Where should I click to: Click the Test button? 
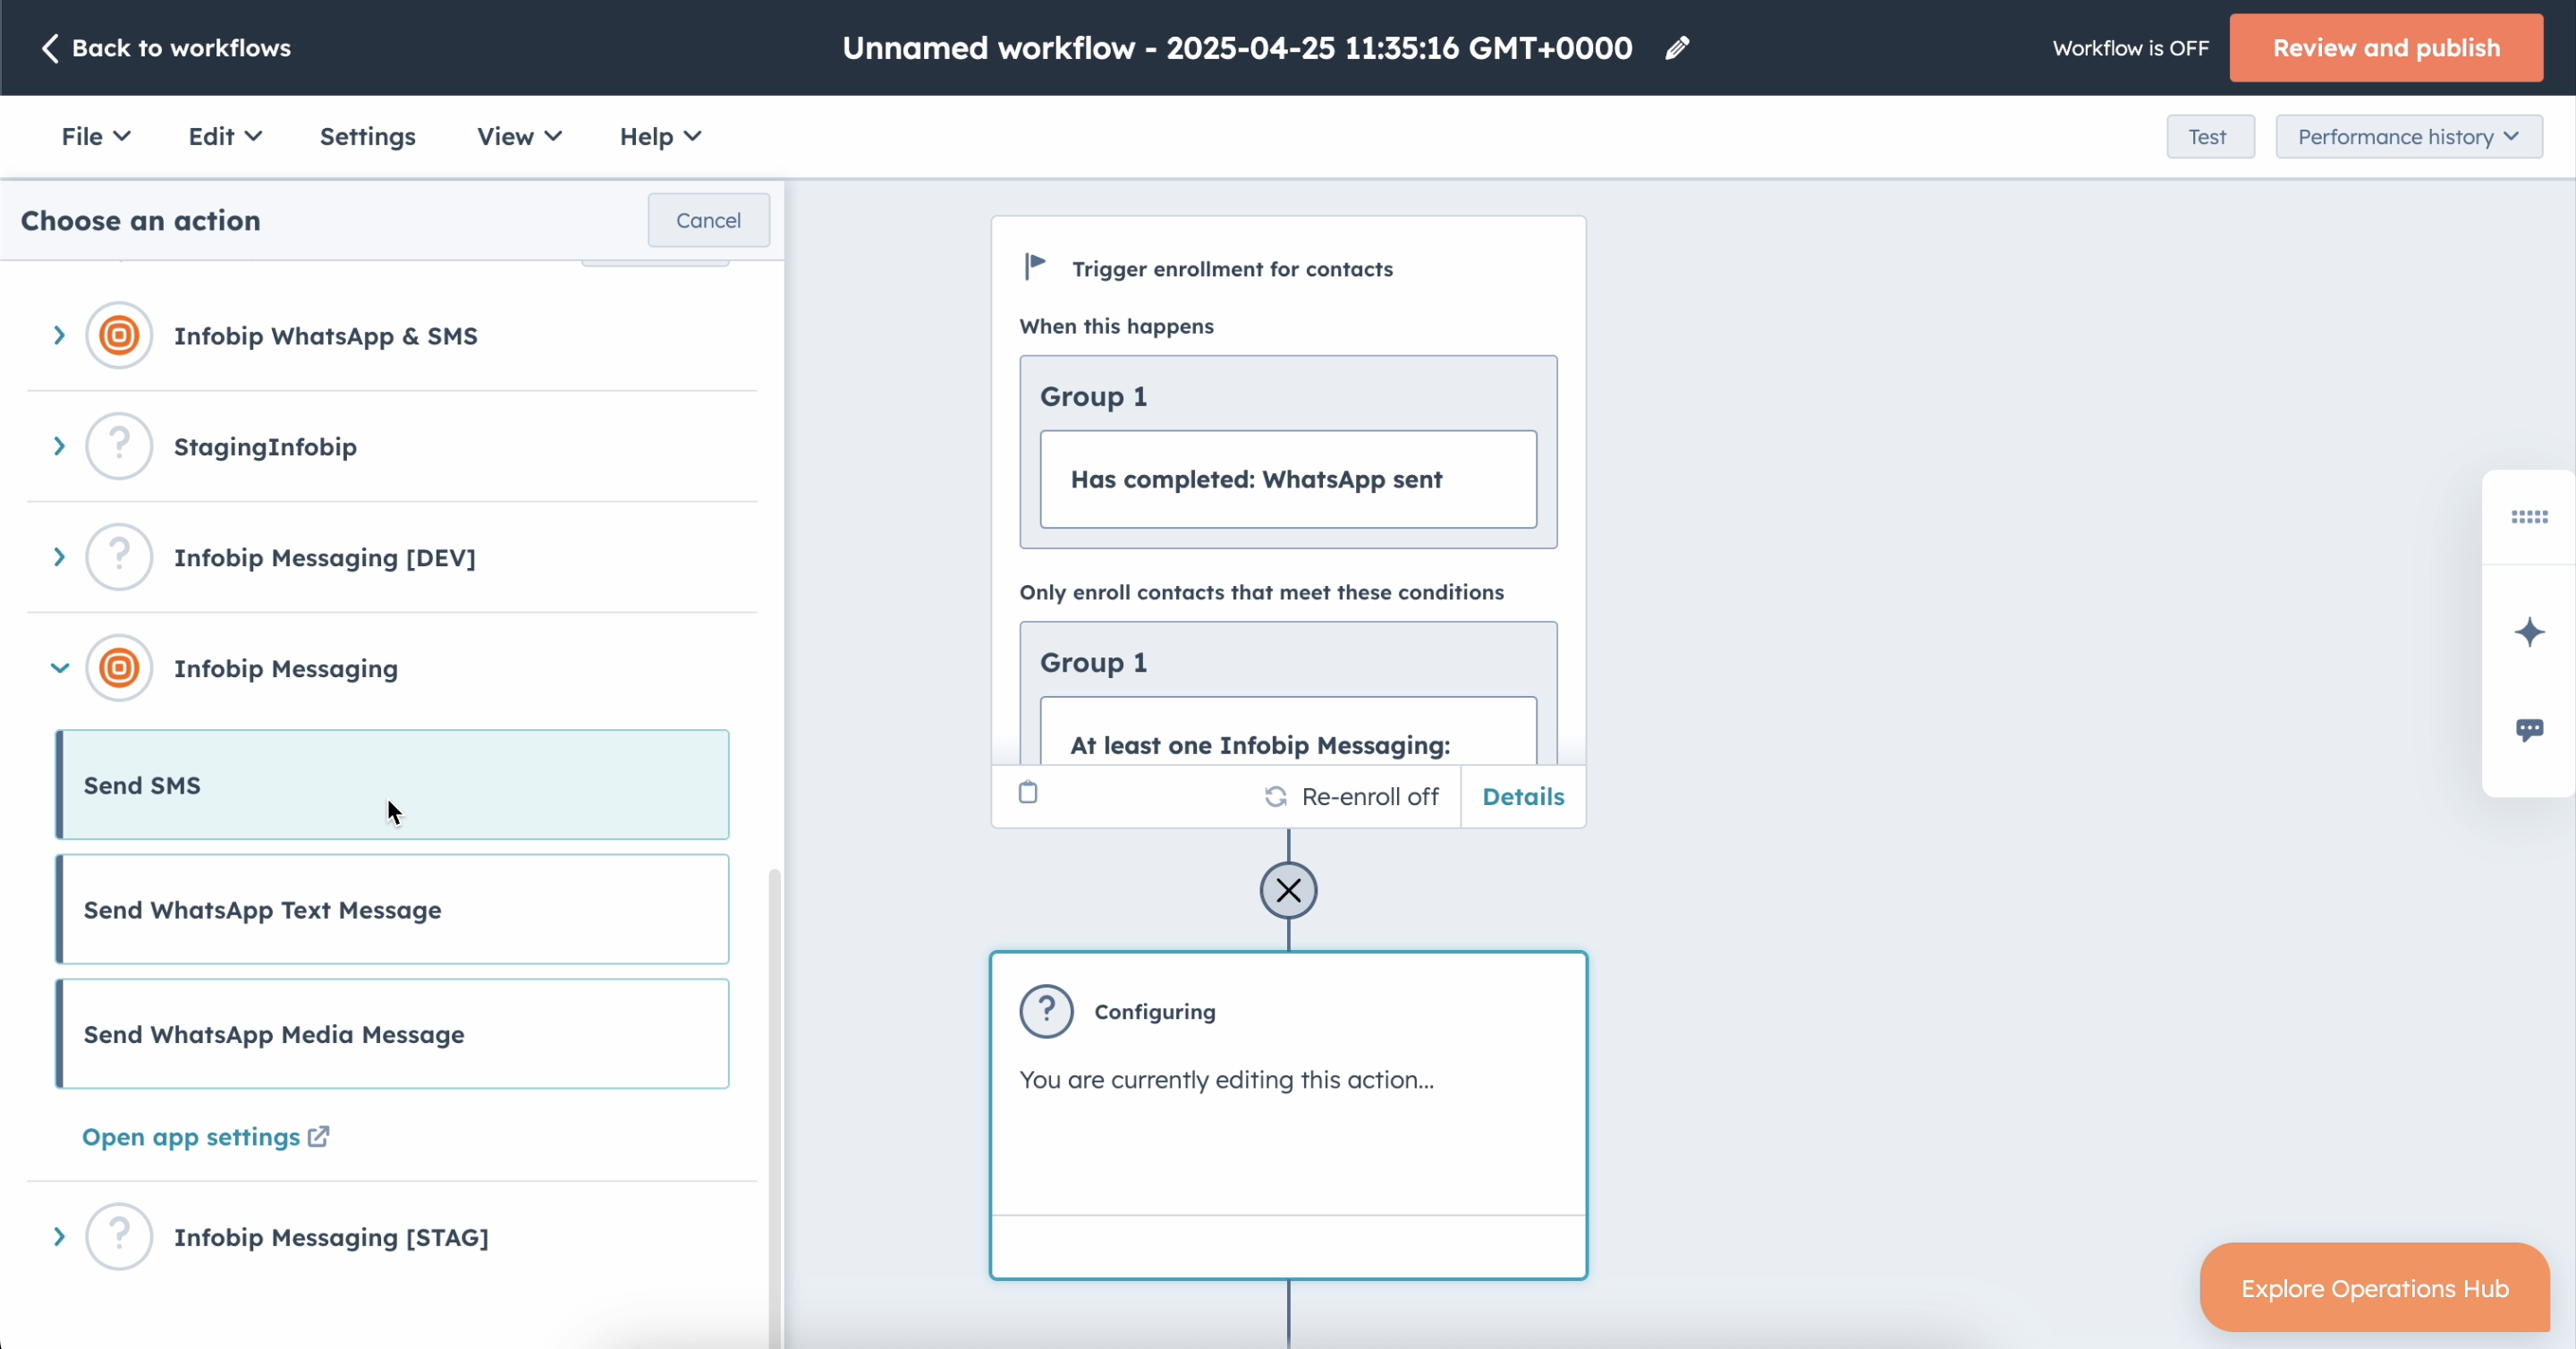(2210, 137)
